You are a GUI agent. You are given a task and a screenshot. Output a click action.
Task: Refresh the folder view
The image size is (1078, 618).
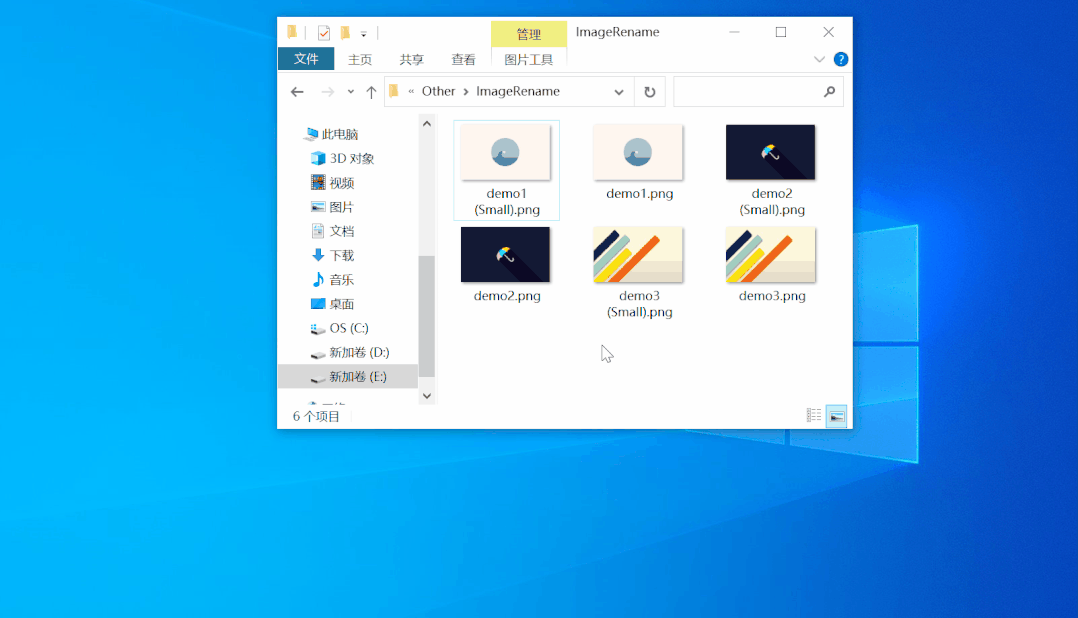click(x=649, y=91)
